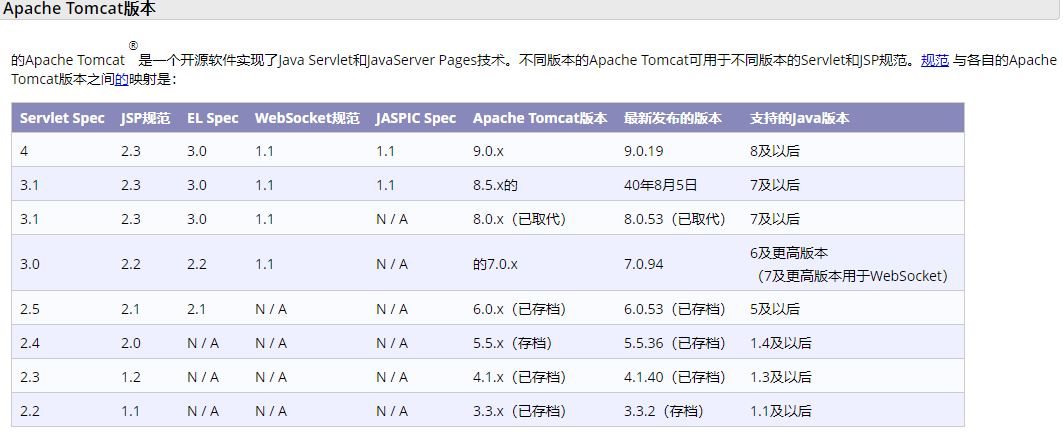
Task: Select the 支持的Java版本 column header
Action: [x=799, y=118]
